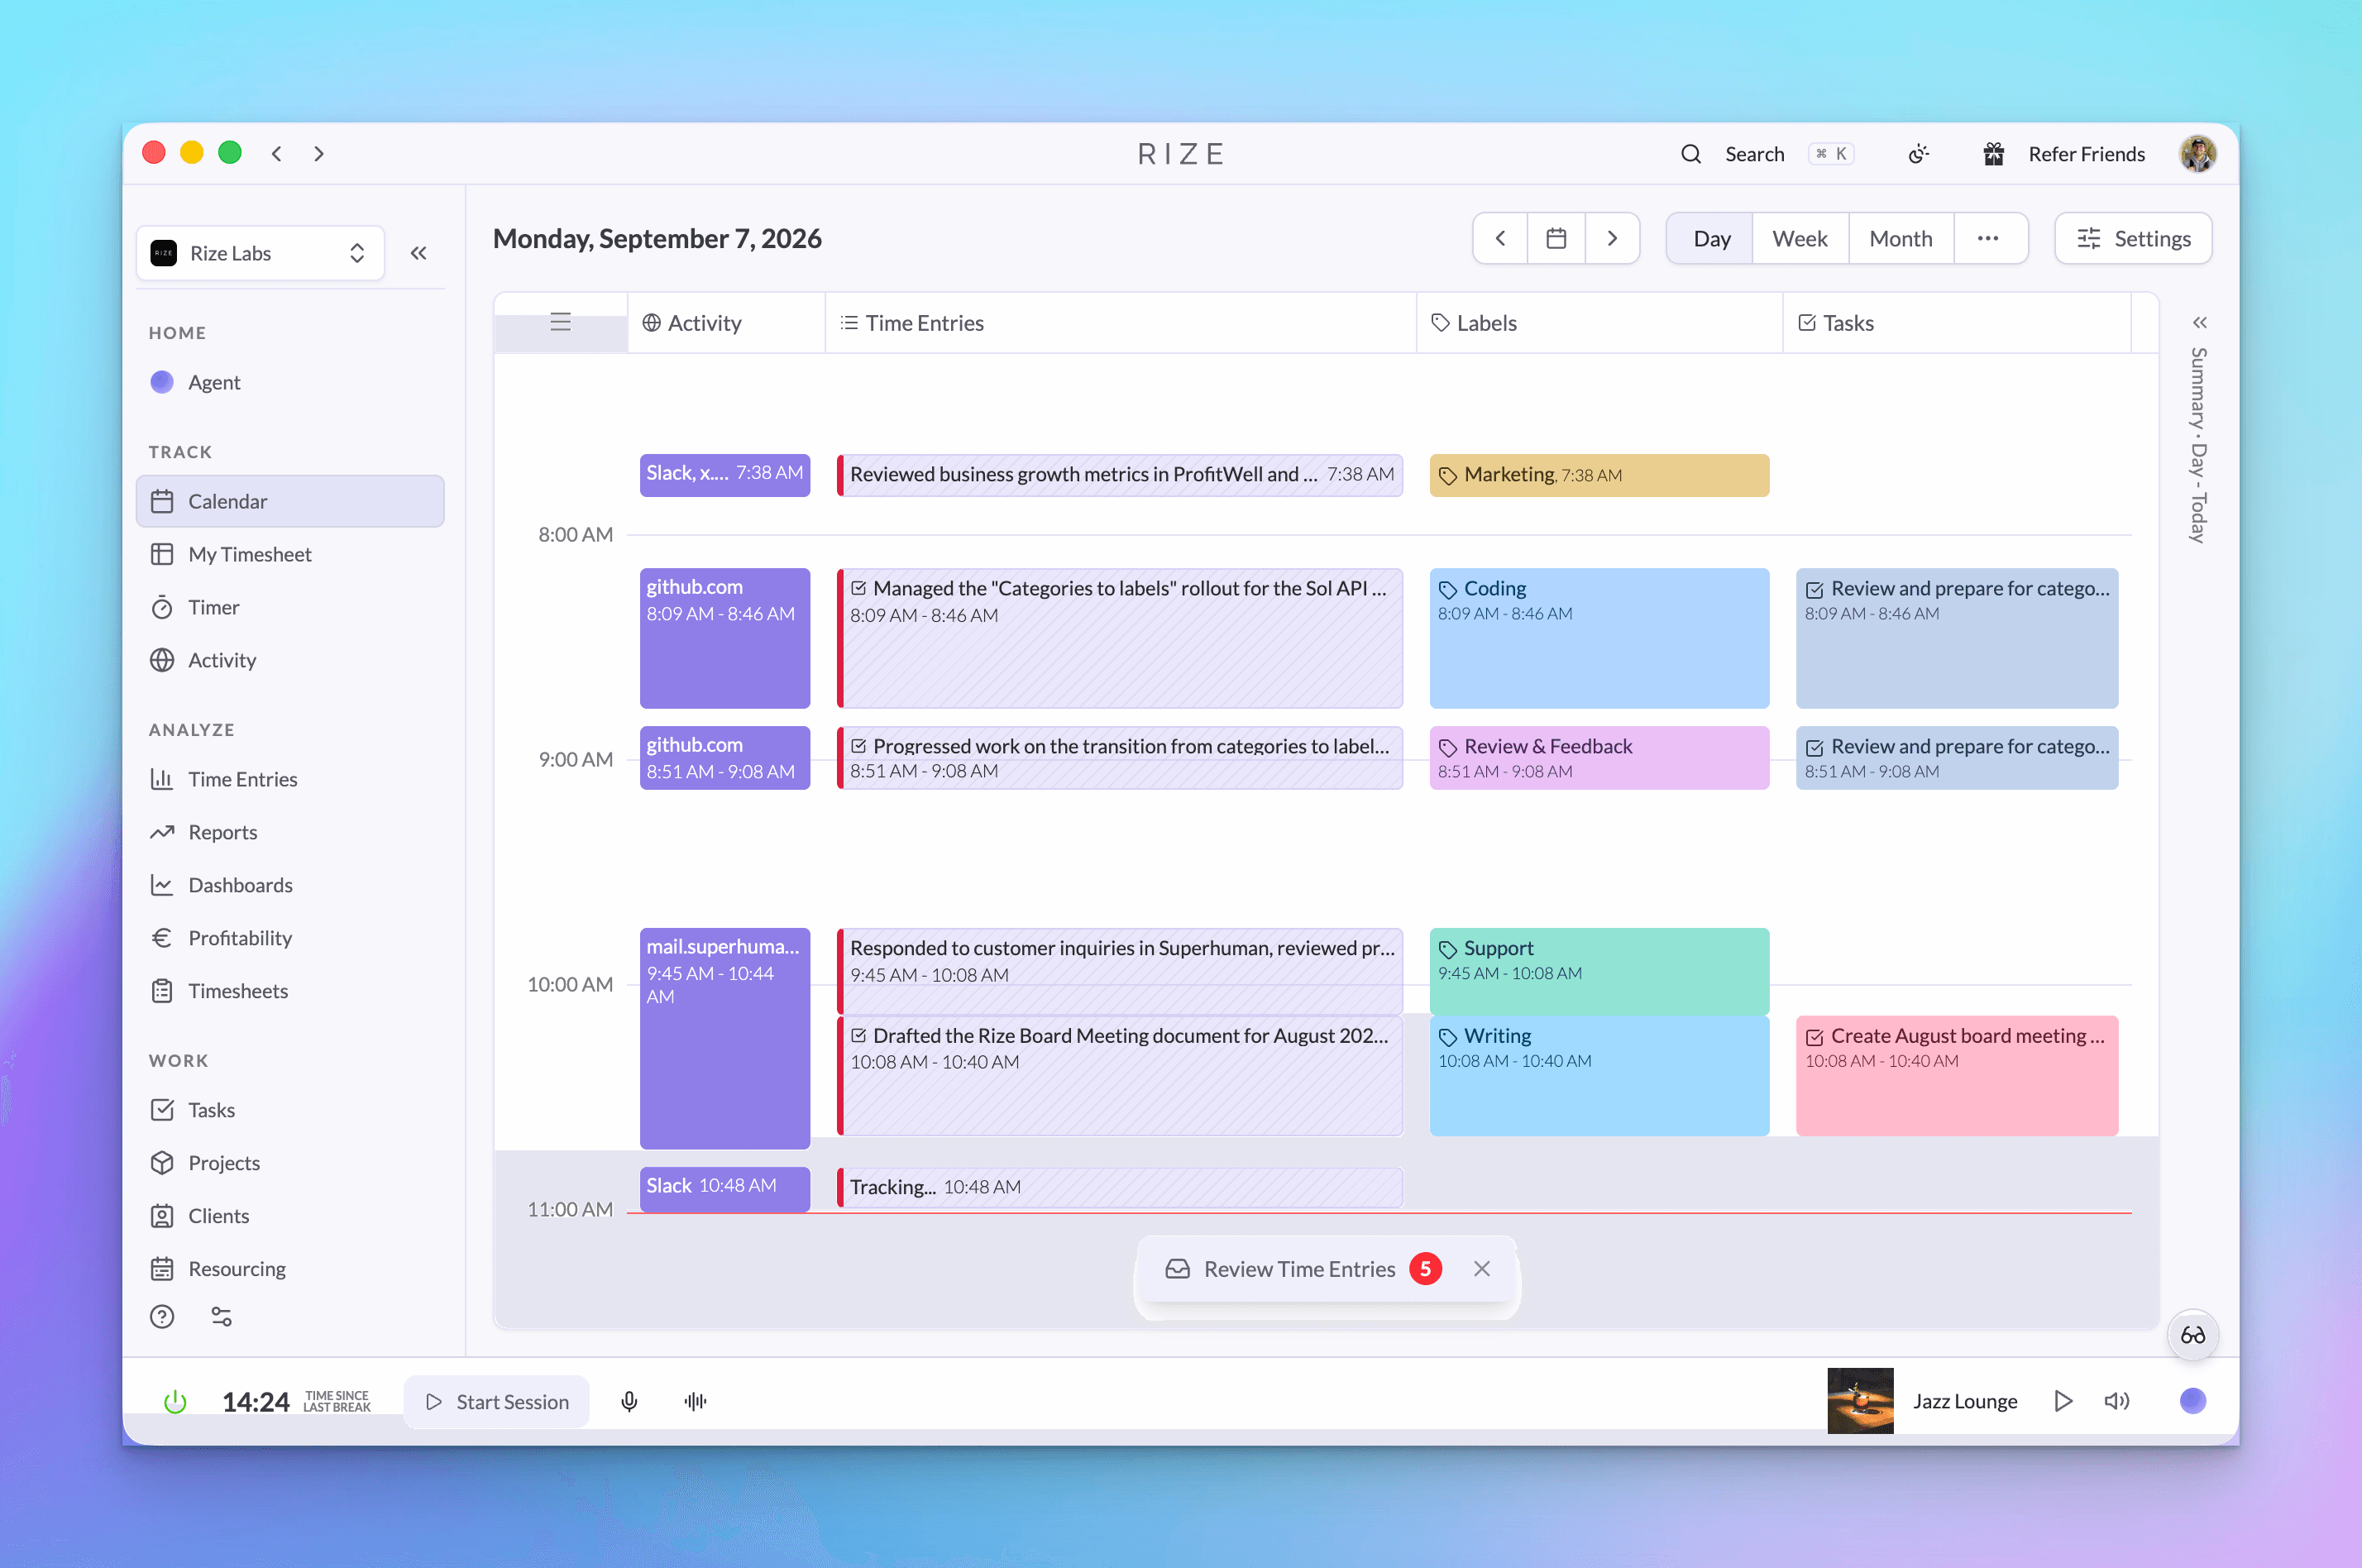Open the Dashboards chart icon
2362x1568 pixels.
tap(162, 885)
